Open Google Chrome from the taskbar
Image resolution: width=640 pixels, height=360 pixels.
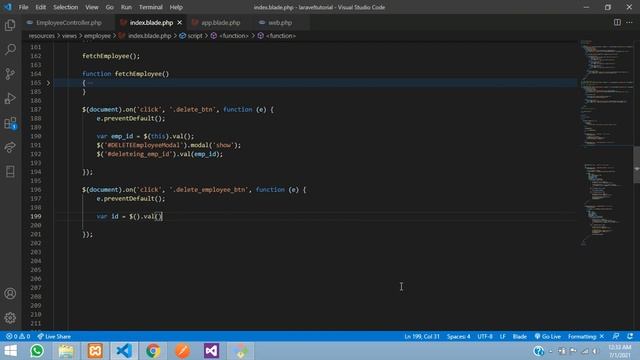point(153,351)
